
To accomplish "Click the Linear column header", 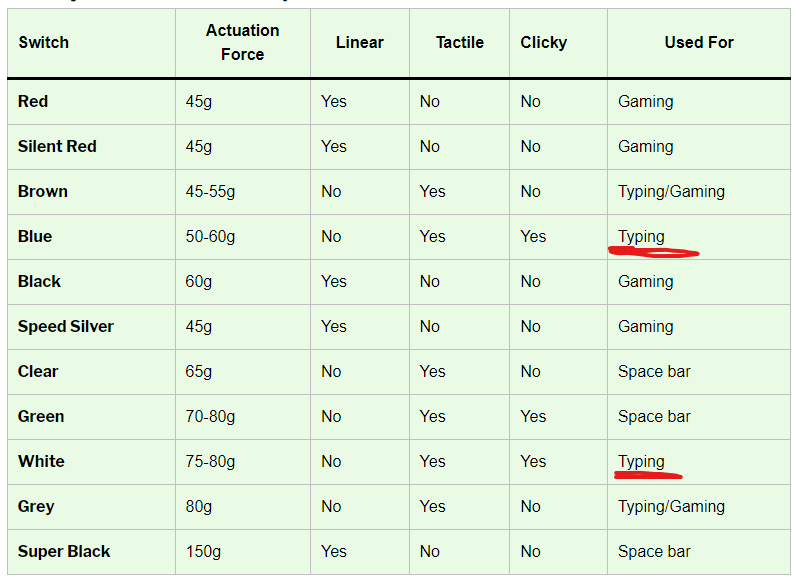I will coord(359,42).
